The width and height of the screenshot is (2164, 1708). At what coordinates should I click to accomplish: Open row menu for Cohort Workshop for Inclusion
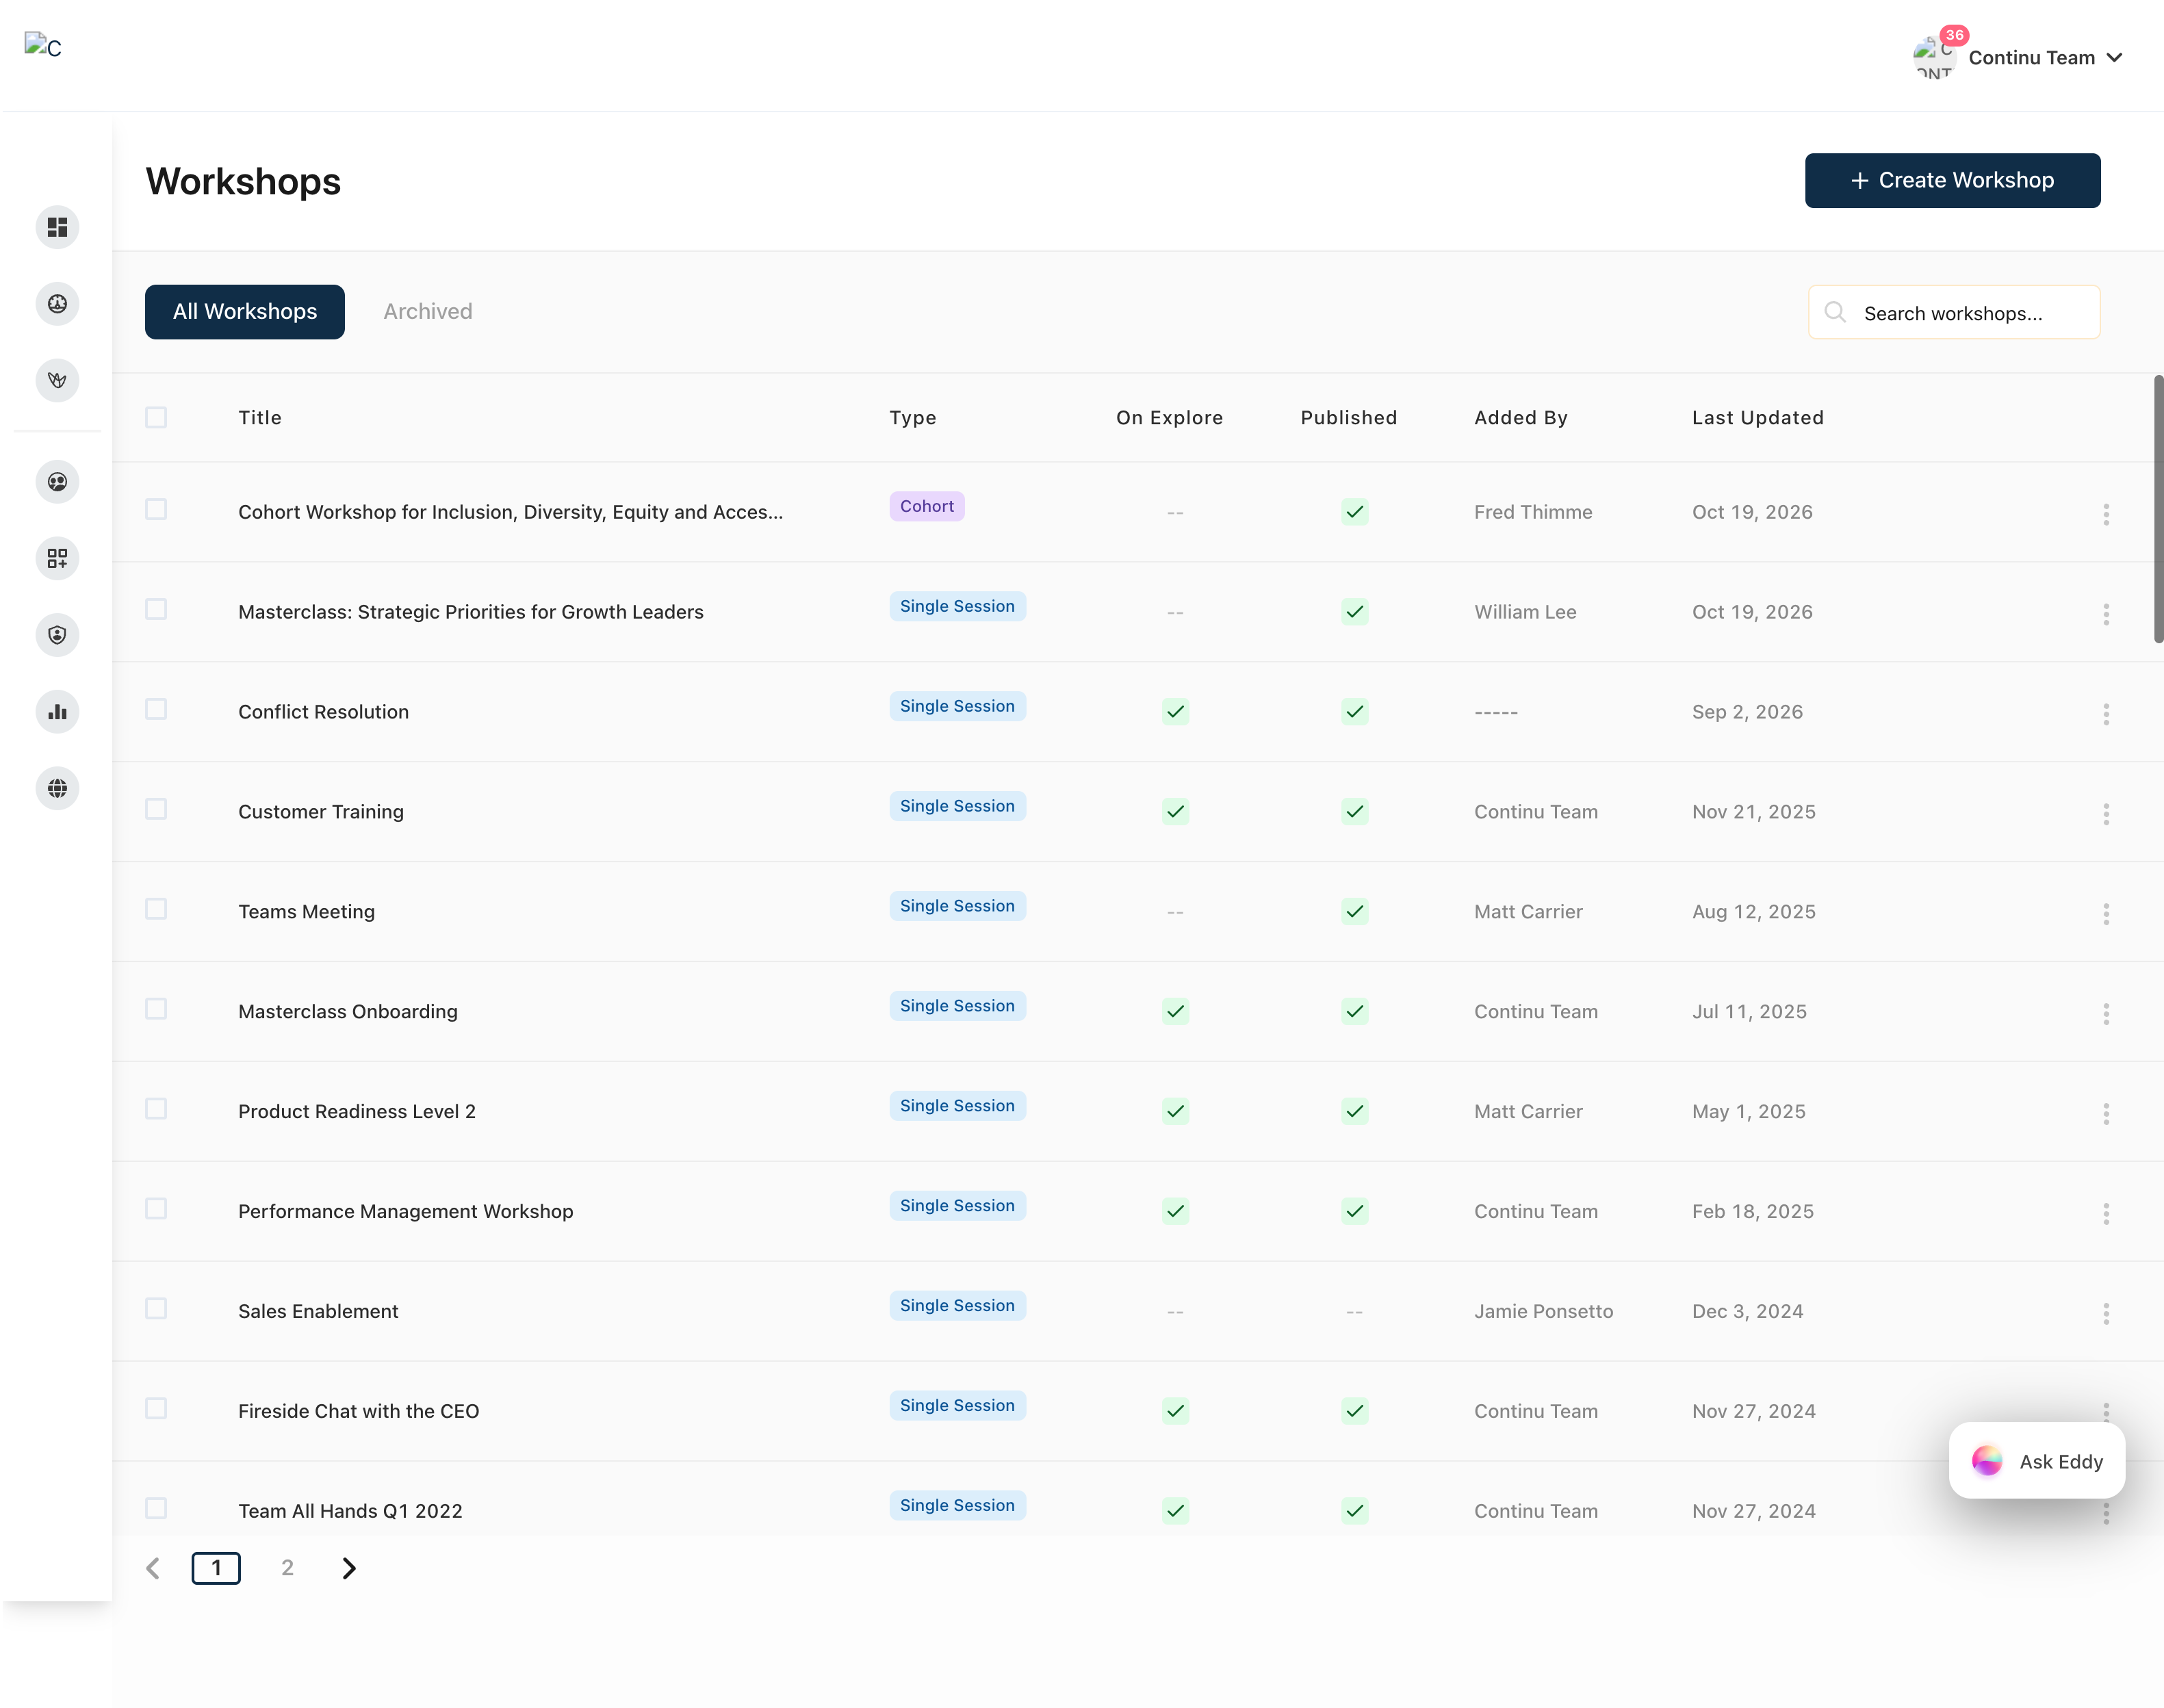click(2106, 514)
